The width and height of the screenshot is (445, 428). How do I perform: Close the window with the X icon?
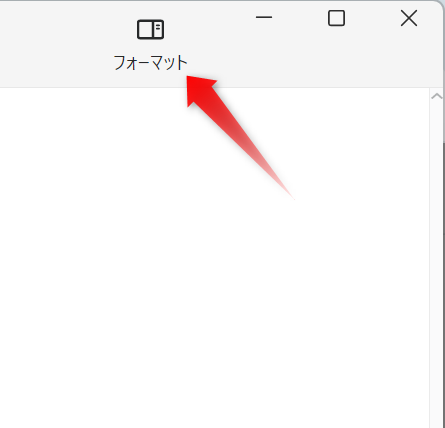click(x=409, y=18)
